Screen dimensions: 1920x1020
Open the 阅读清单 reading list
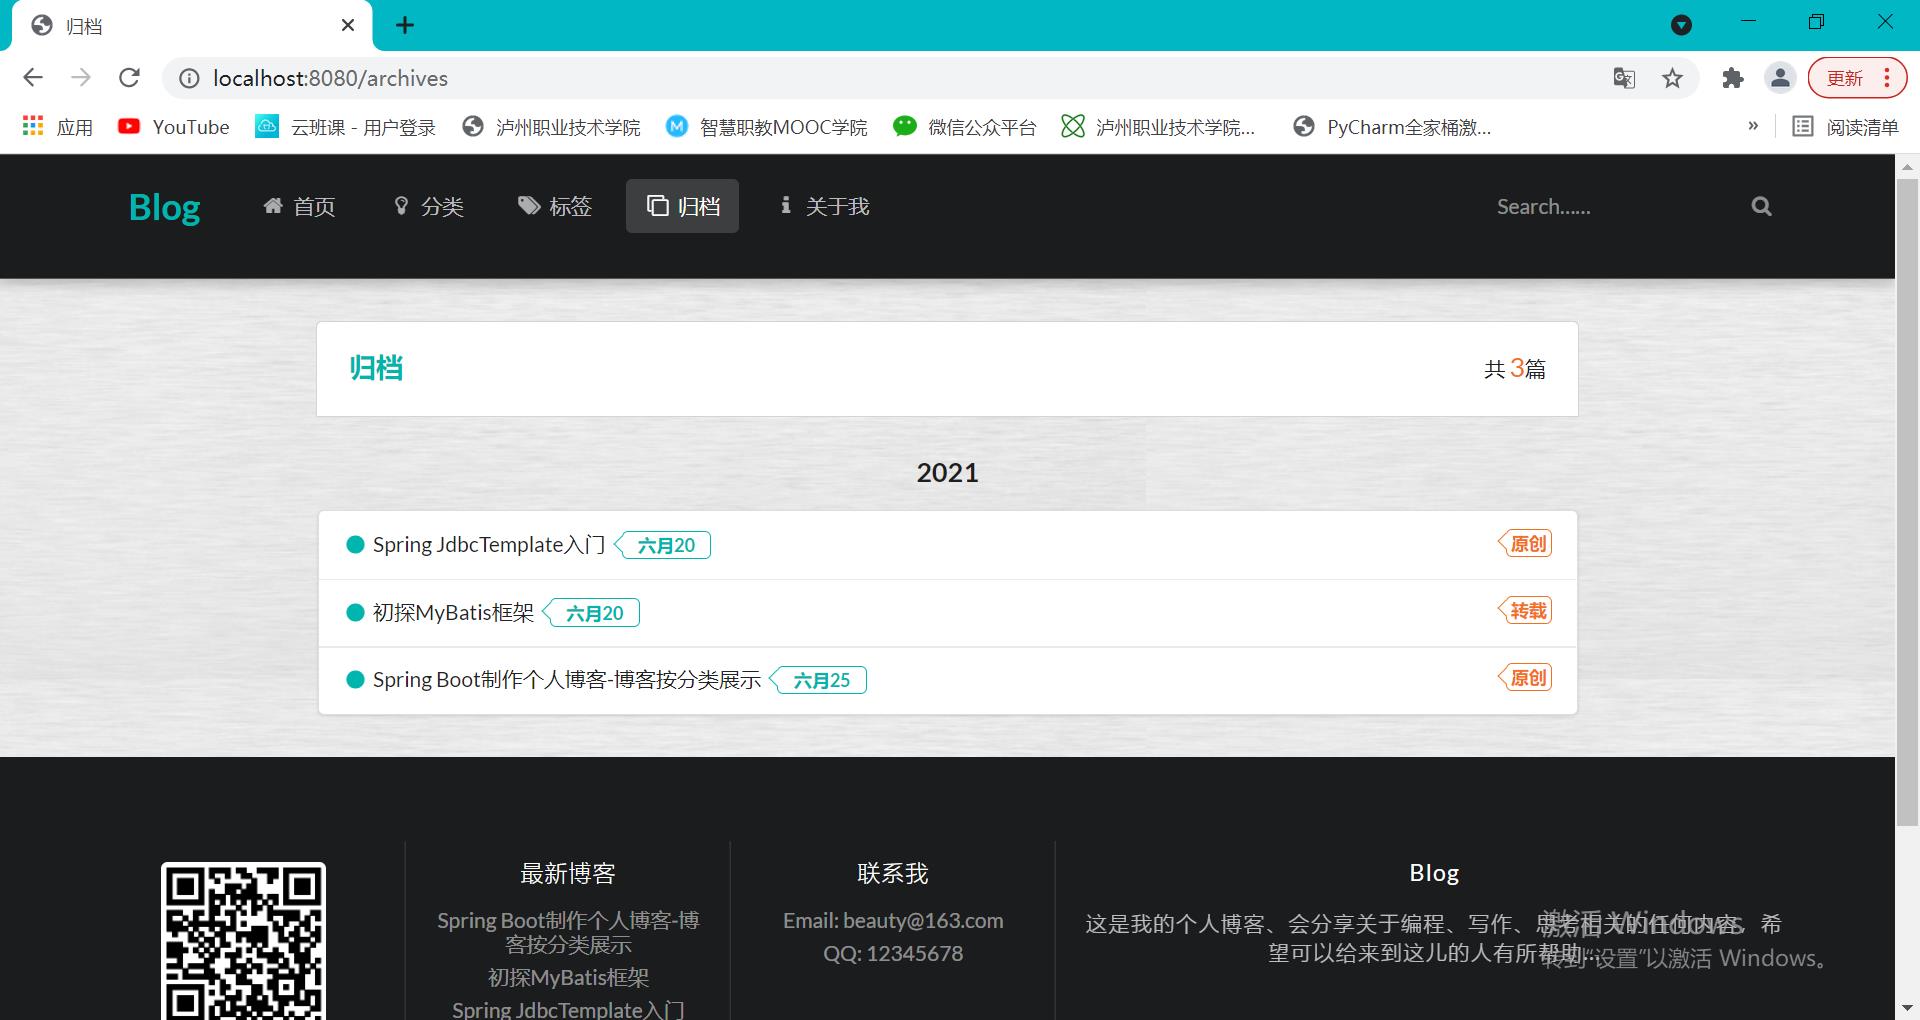1845,127
